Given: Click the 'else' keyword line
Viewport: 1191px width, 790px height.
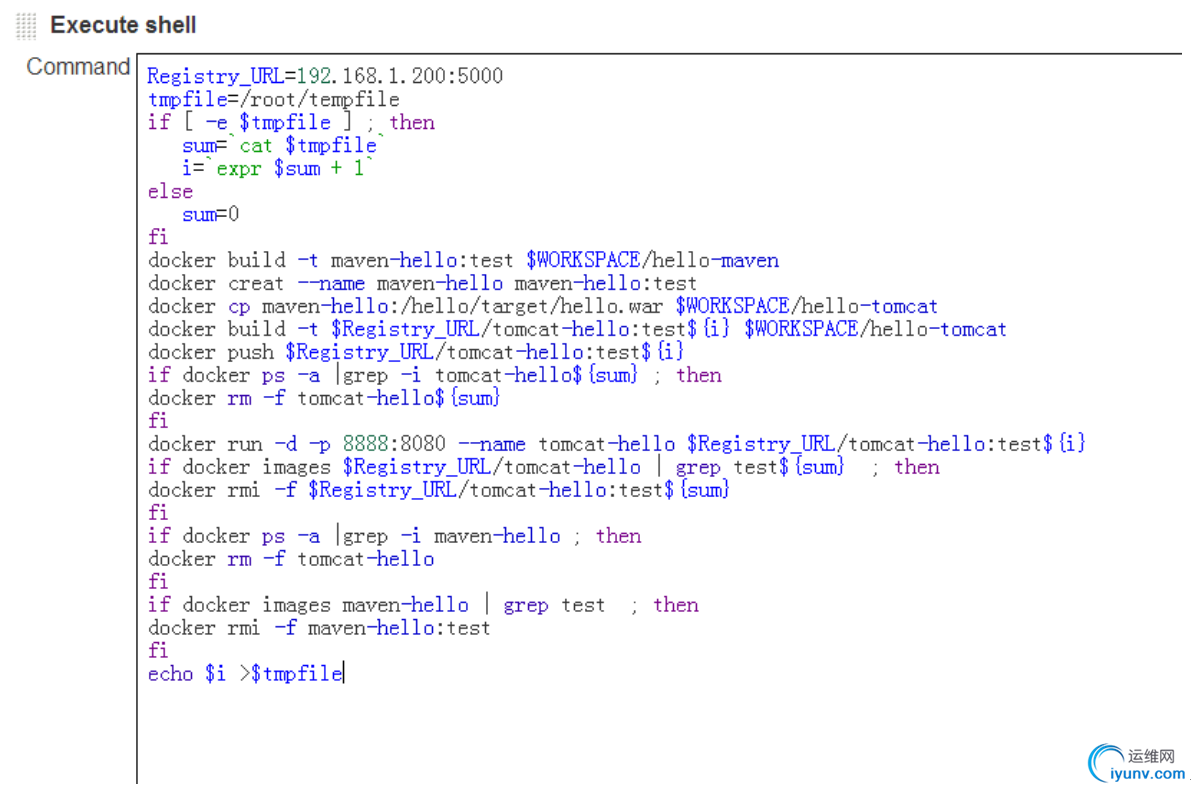Looking at the screenshot, I should 170,191.
